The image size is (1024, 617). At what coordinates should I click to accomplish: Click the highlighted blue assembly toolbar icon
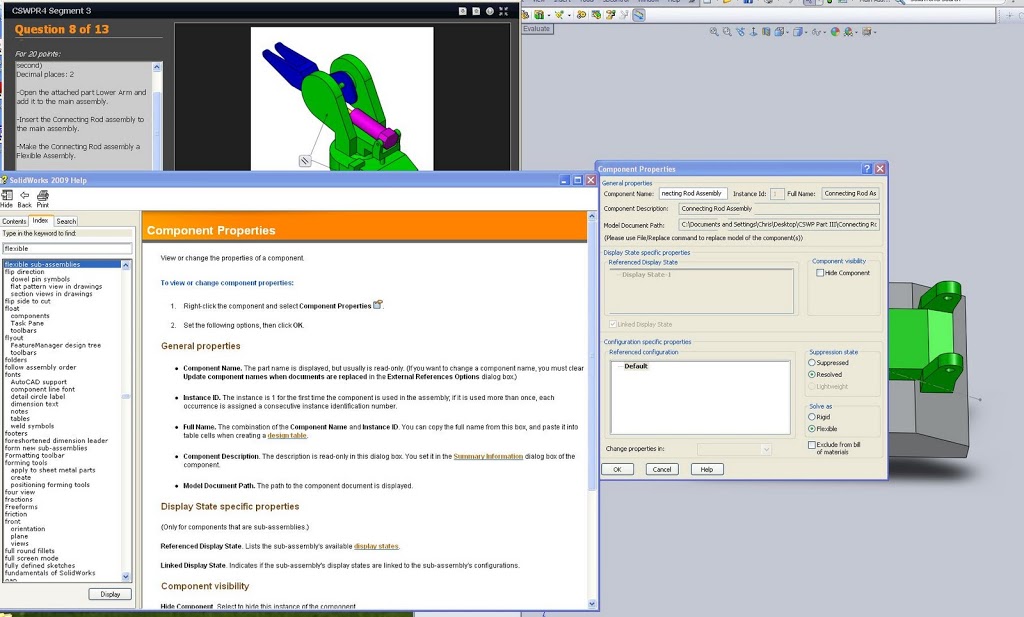coord(639,14)
